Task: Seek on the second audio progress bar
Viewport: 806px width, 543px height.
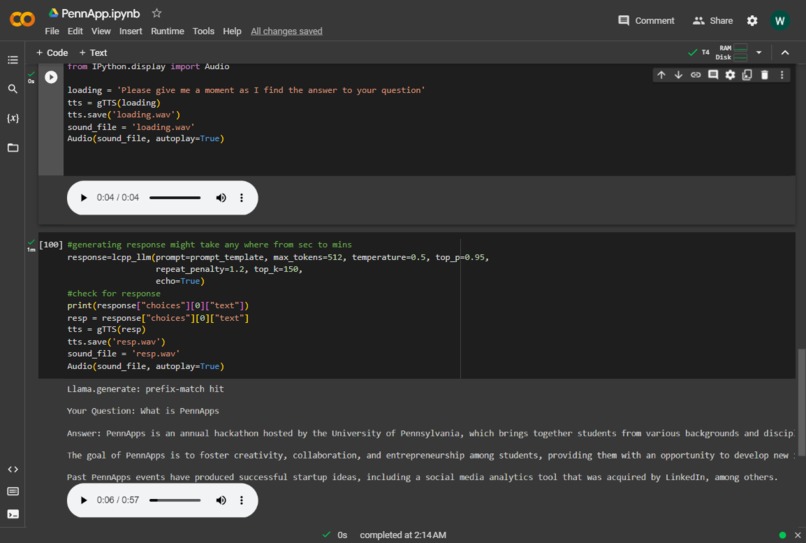Action: pos(175,500)
